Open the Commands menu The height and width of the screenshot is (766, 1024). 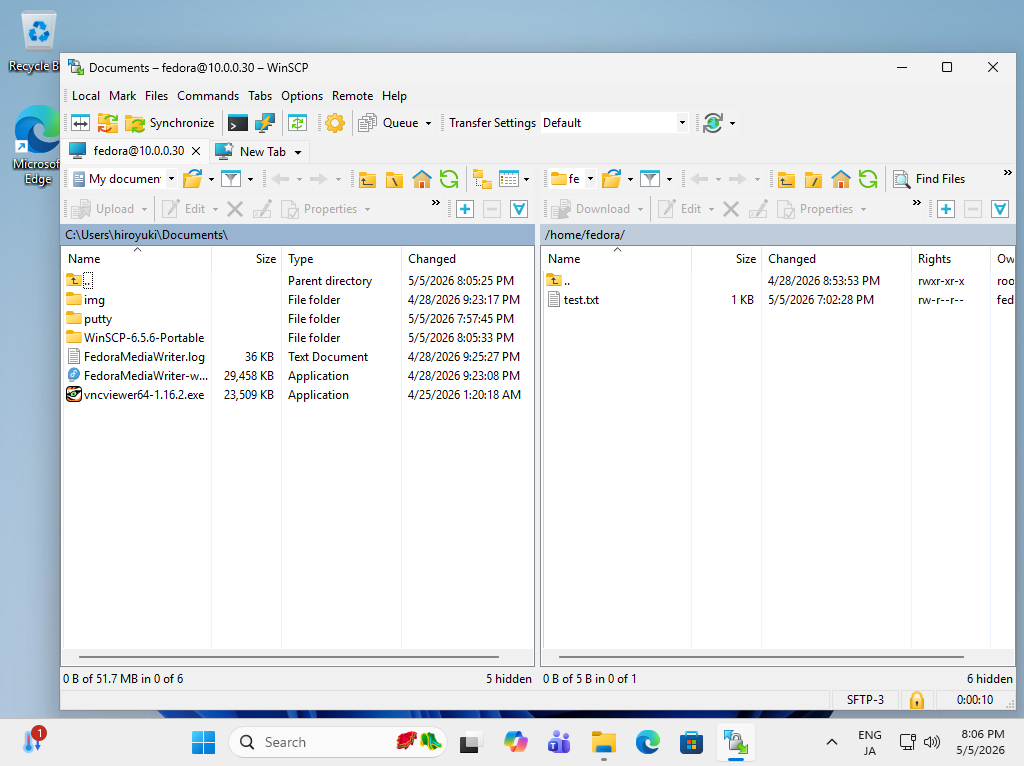[x=208, y=96]
